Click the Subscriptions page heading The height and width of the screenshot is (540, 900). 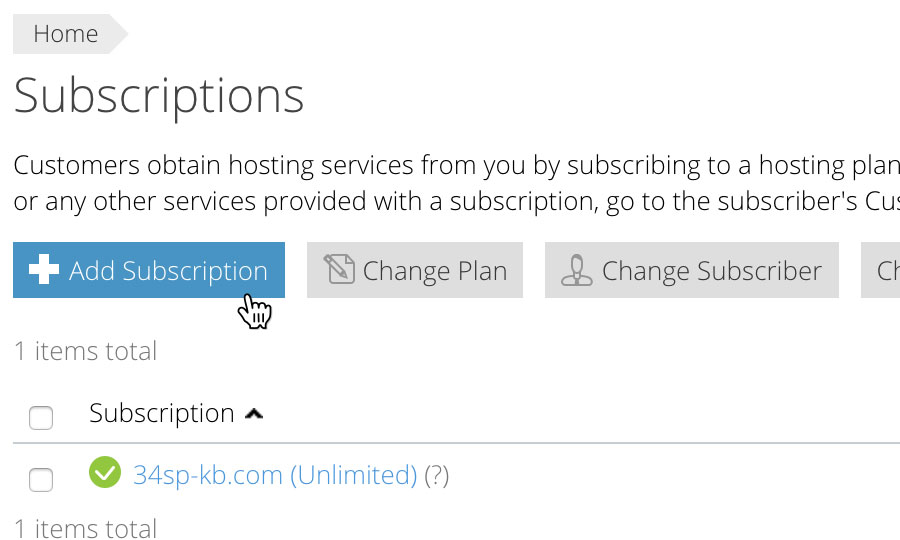(x=159, y=96)
